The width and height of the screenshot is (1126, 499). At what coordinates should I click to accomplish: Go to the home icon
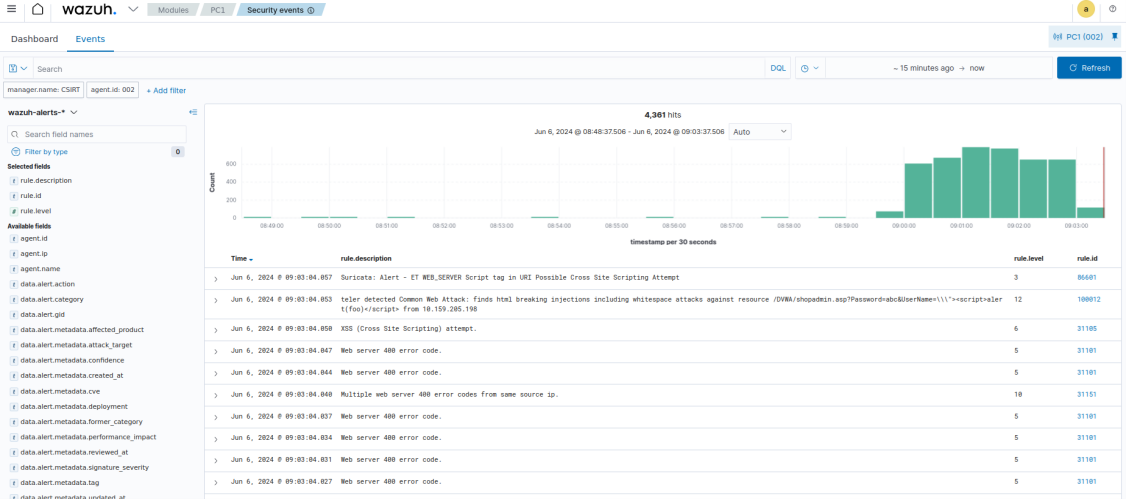coord(37,9)
